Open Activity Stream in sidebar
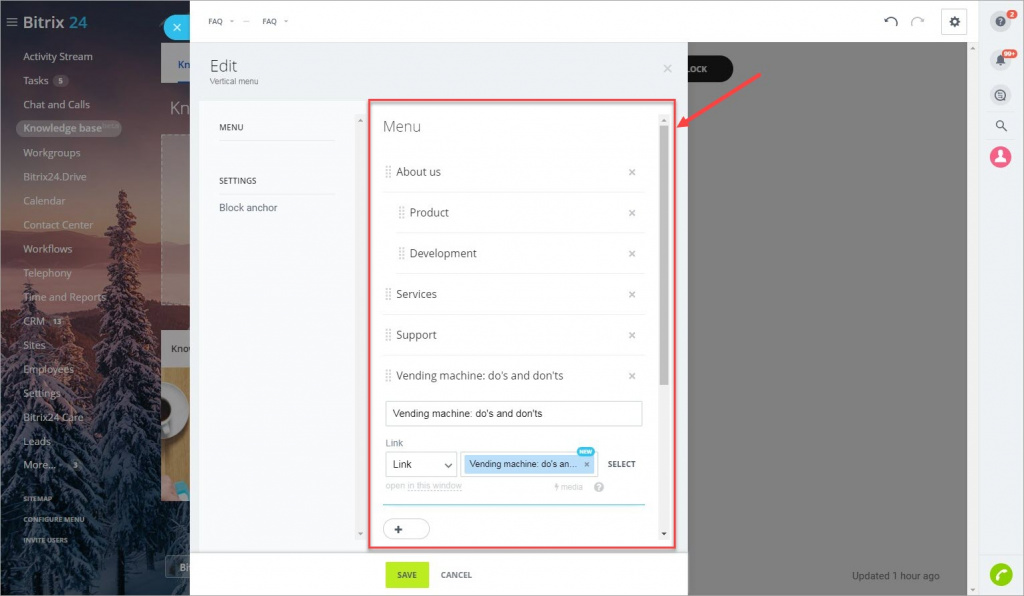This screenshot has width=1024, height=596. (x=57, y=57)
